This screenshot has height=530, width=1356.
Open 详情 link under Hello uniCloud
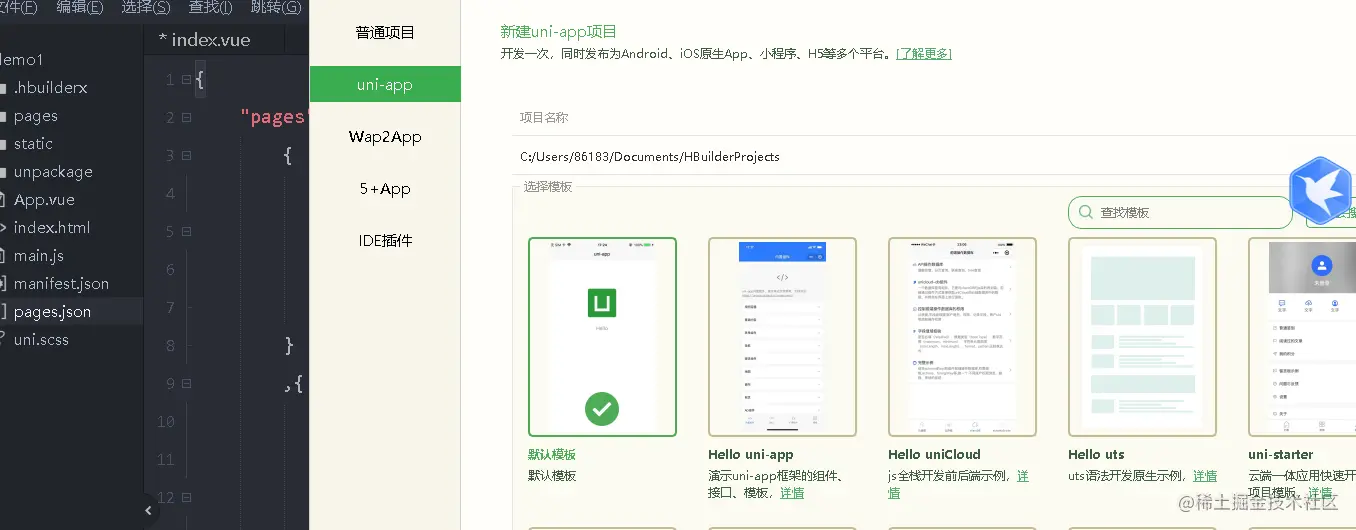pyautogui.click(x=1022, y=476)
